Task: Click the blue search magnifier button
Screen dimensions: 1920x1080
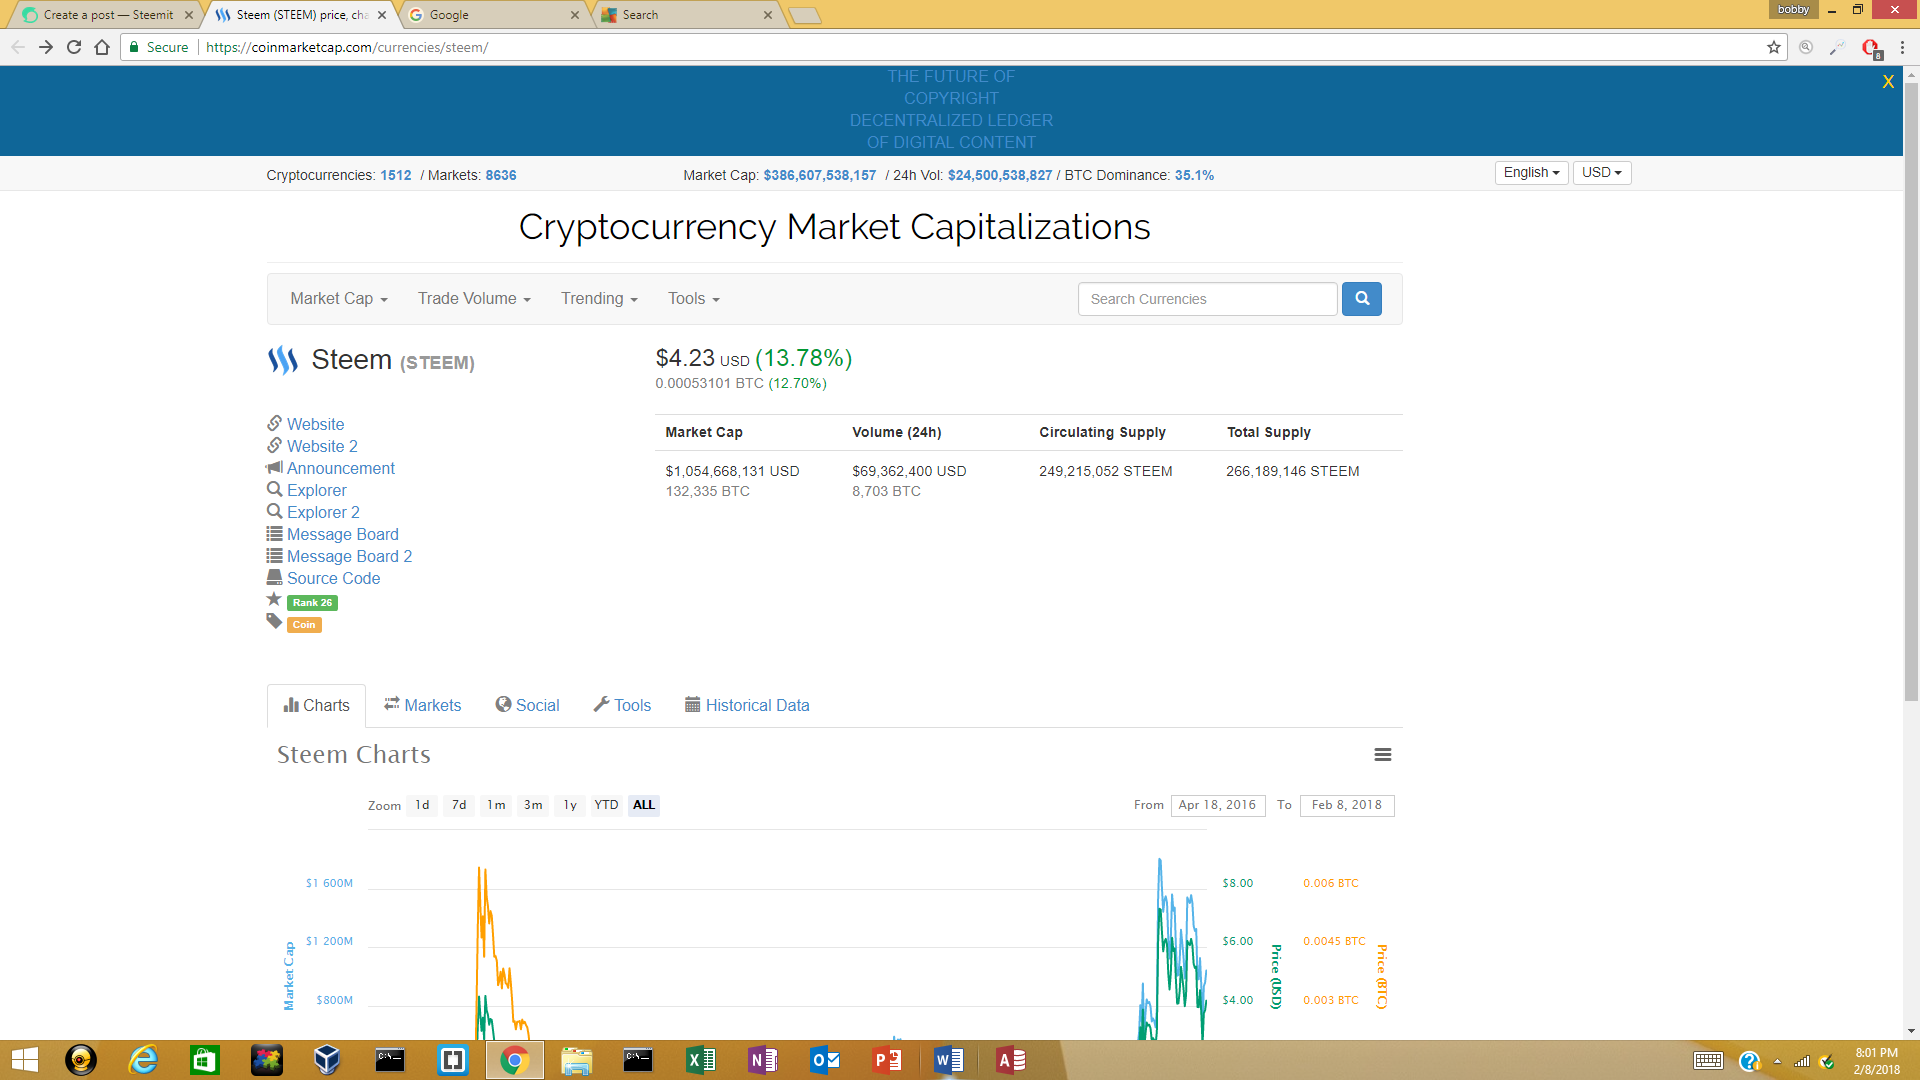Action: 1361,299
